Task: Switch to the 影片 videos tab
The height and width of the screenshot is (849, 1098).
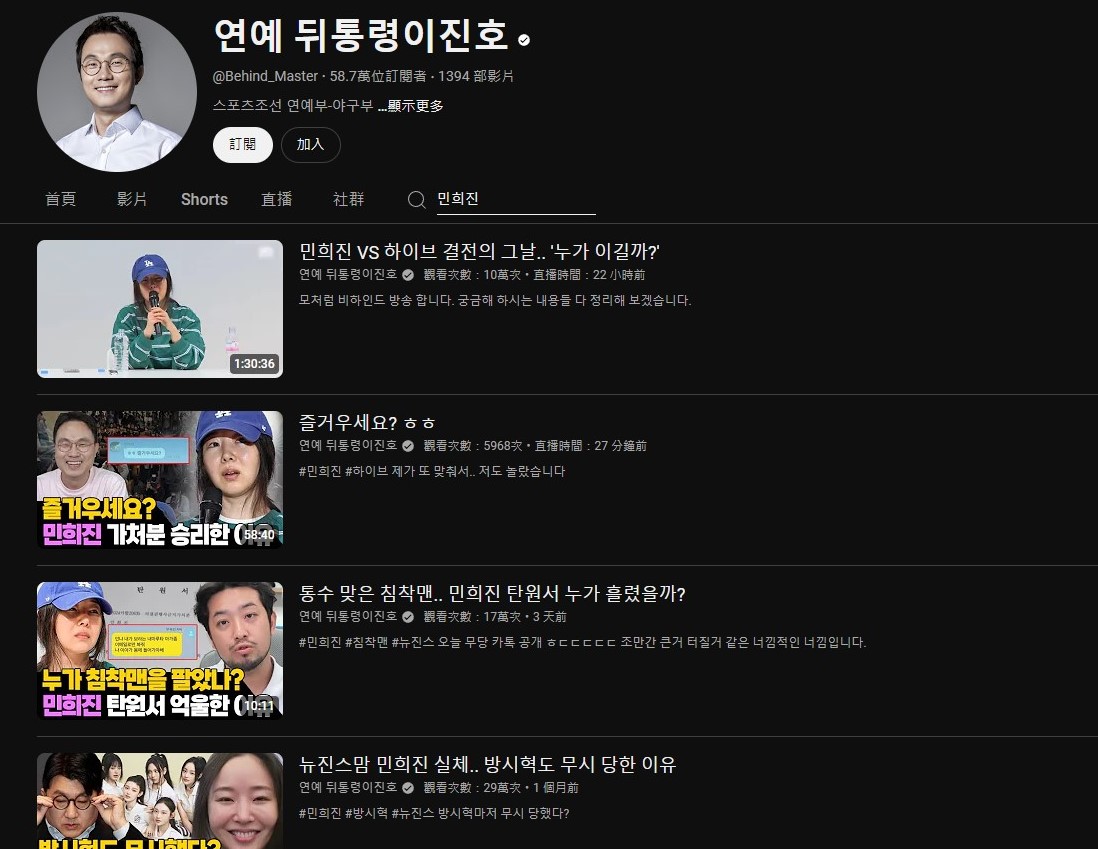Action: click(132, 199)
